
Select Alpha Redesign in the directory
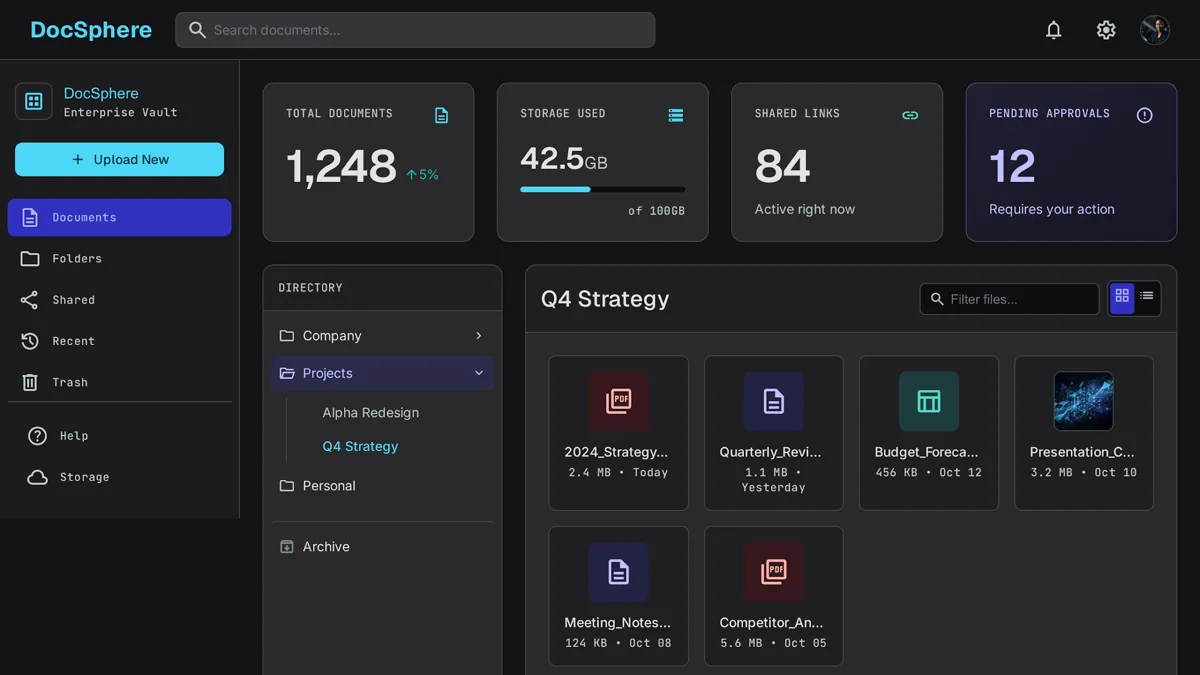click(x=371, y=412)
